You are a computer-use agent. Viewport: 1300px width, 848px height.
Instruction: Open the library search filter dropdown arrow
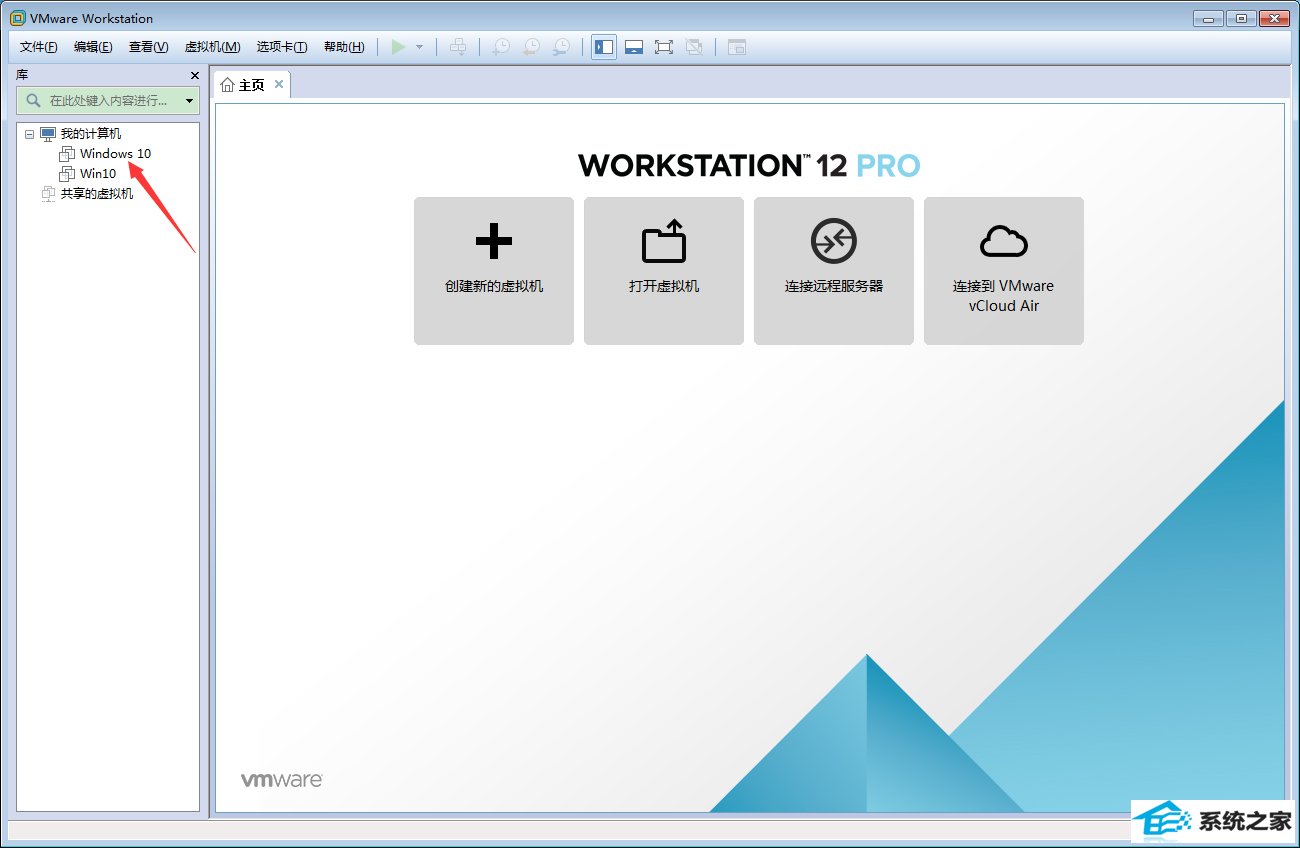pos(190,101)
